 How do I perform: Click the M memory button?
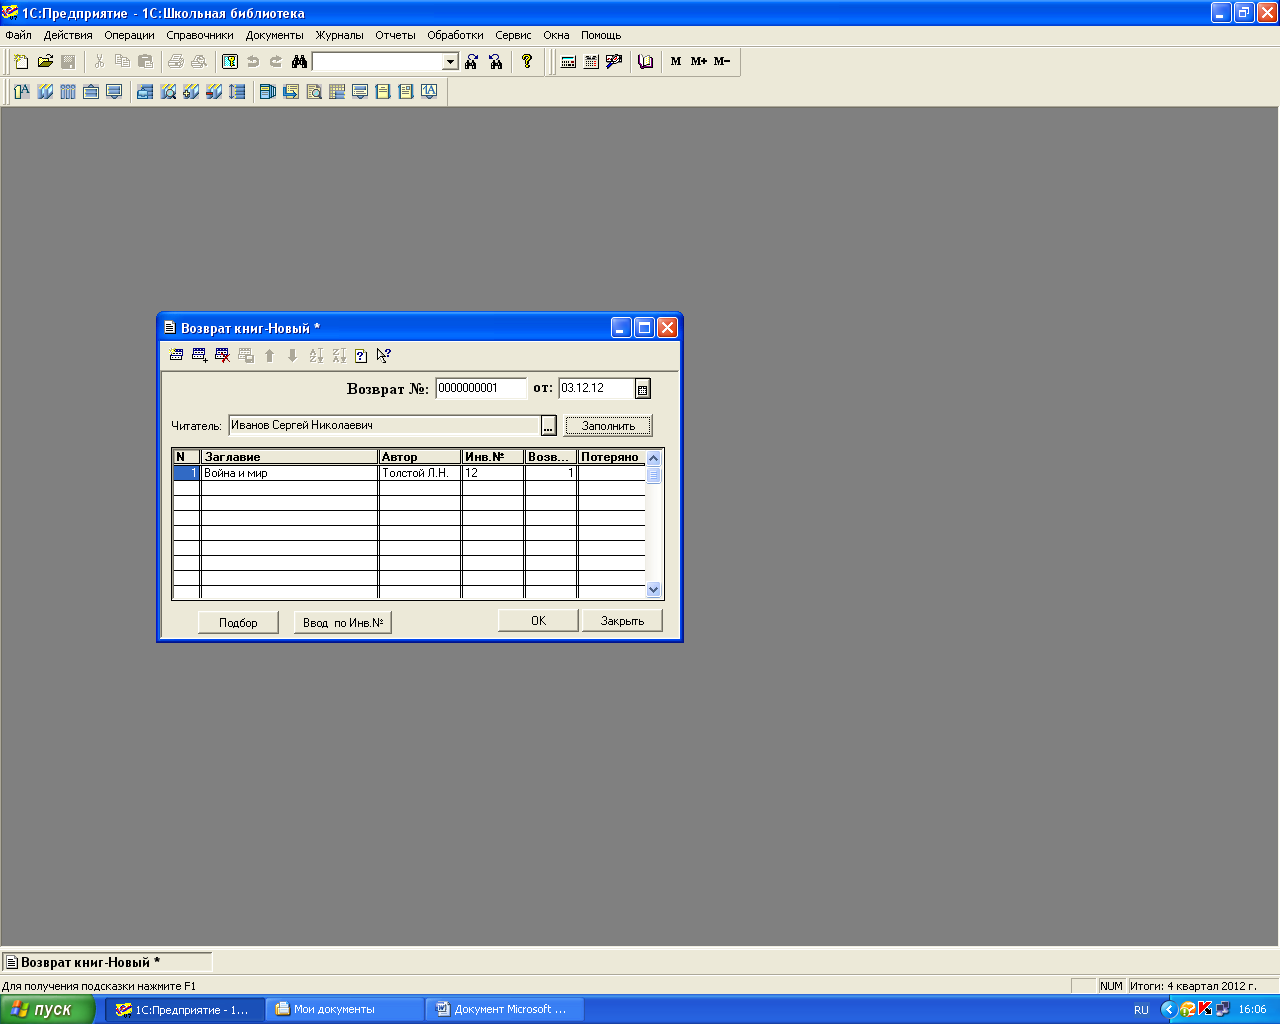click(676, 62)
